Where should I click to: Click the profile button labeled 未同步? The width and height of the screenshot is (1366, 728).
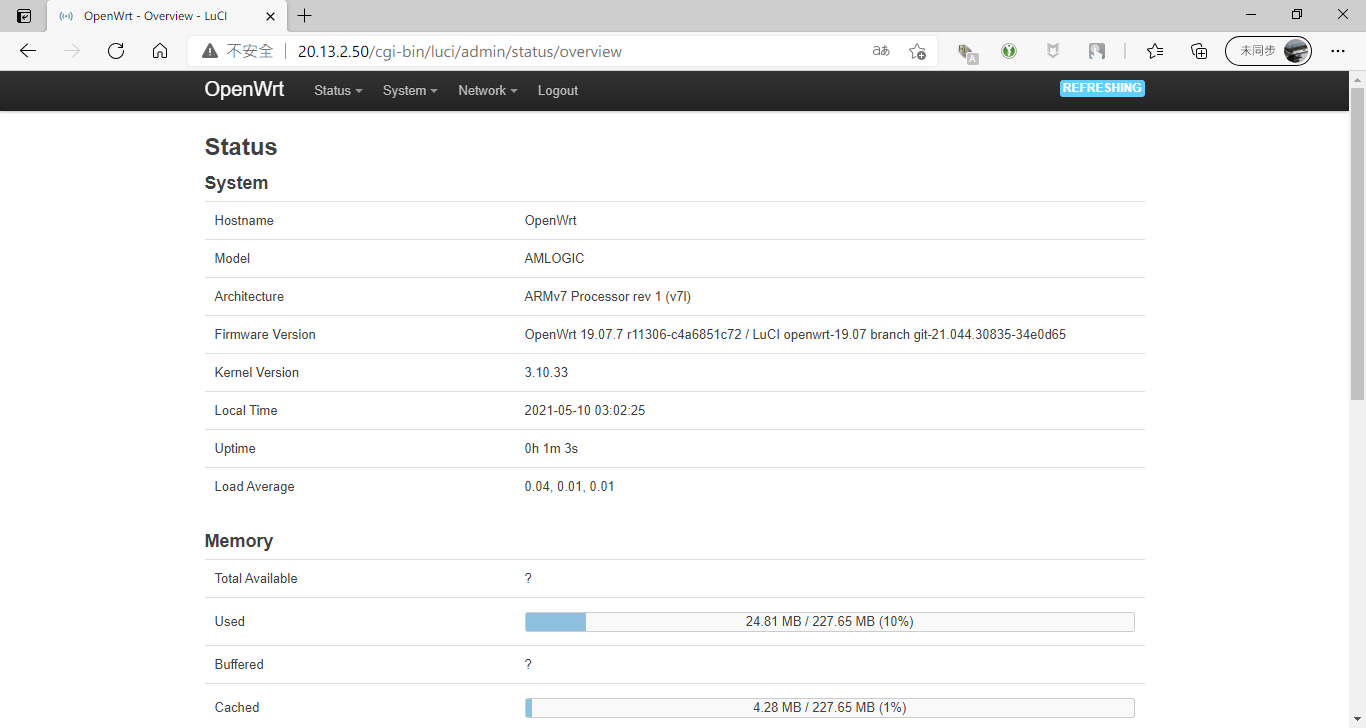(x=1268, y=51)
